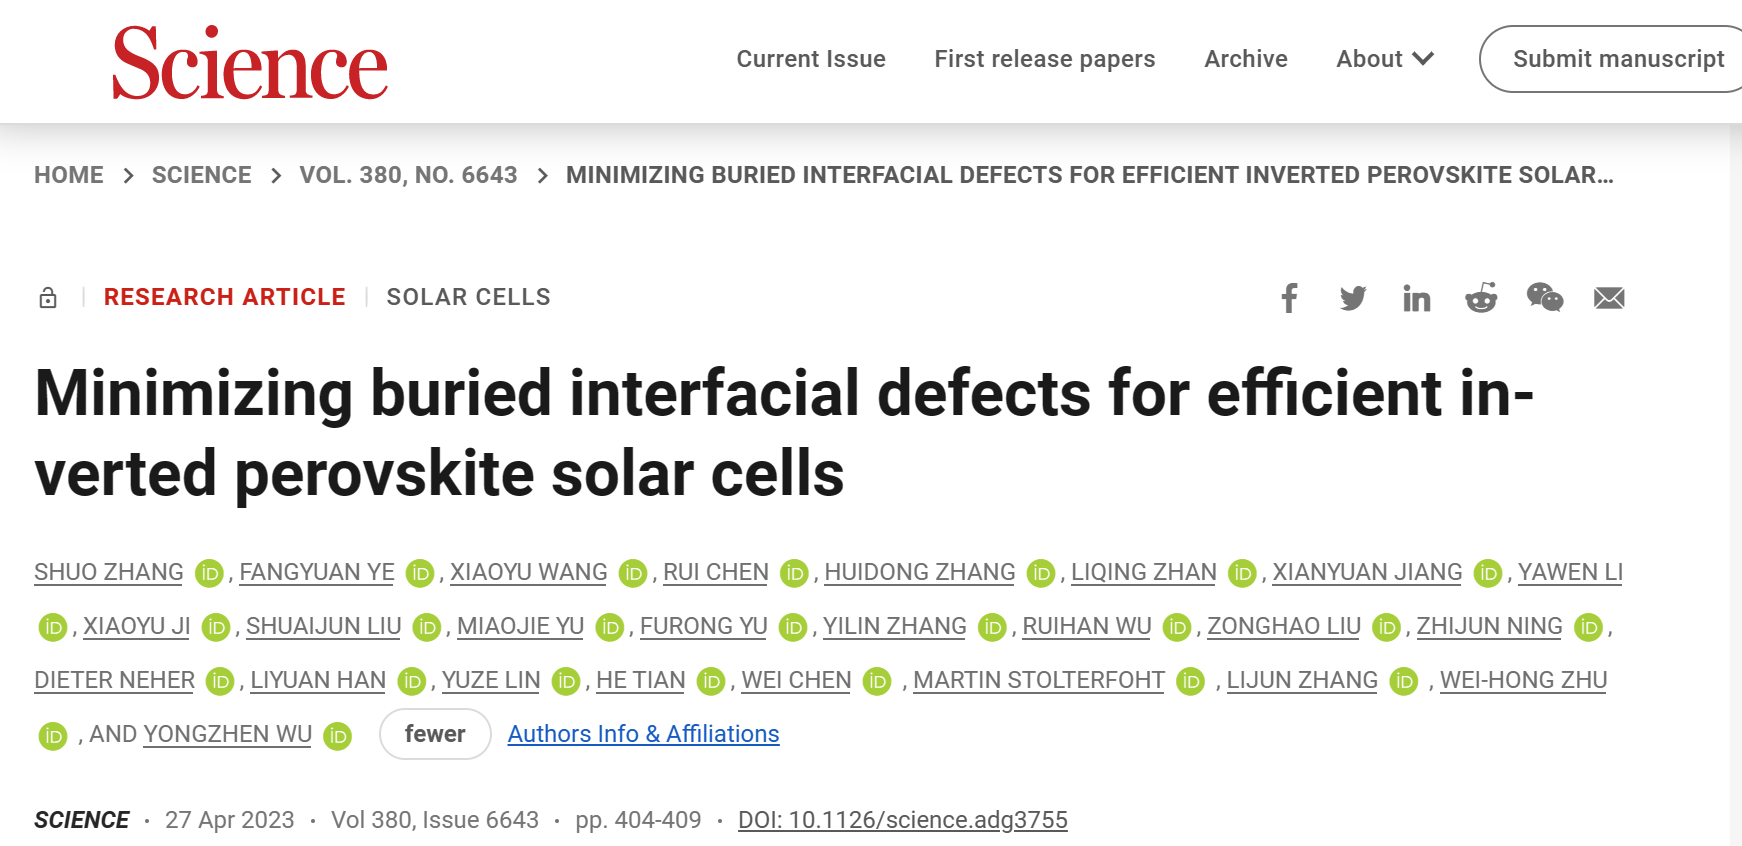Open Yongzhen Wu's ORCID iD icon
1742x846 pixels.
pos(338,736)
